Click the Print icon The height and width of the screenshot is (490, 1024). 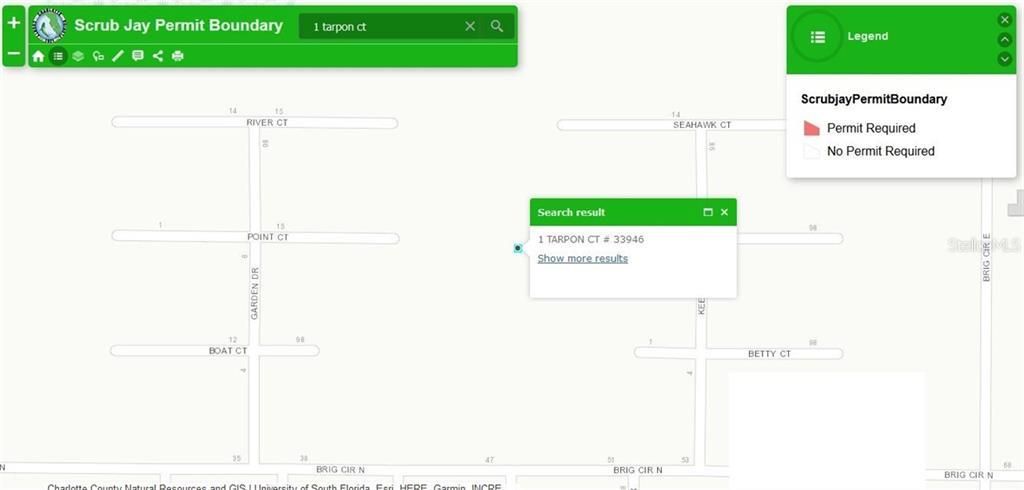178,56
